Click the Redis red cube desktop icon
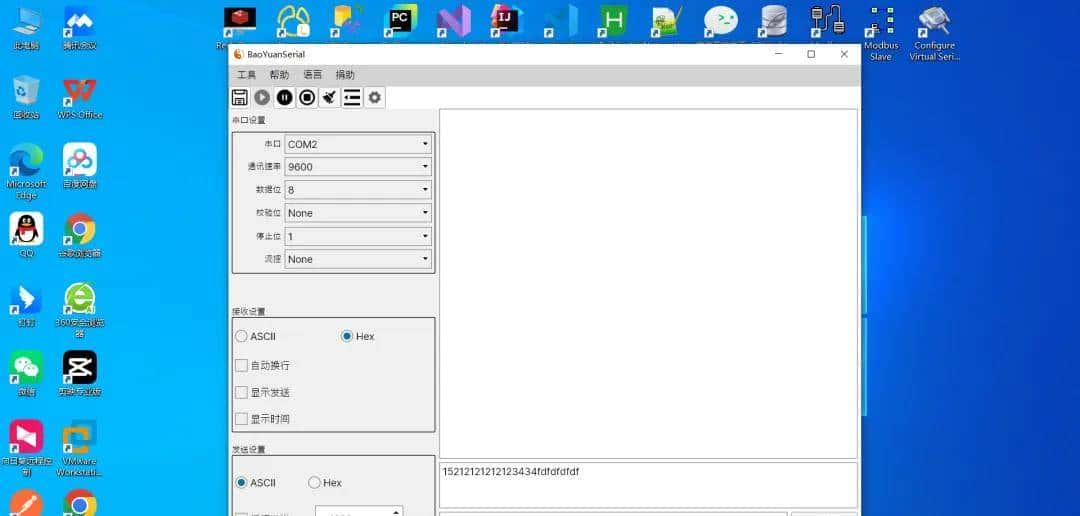This screenshot has width=1080, height=516. 240,21
